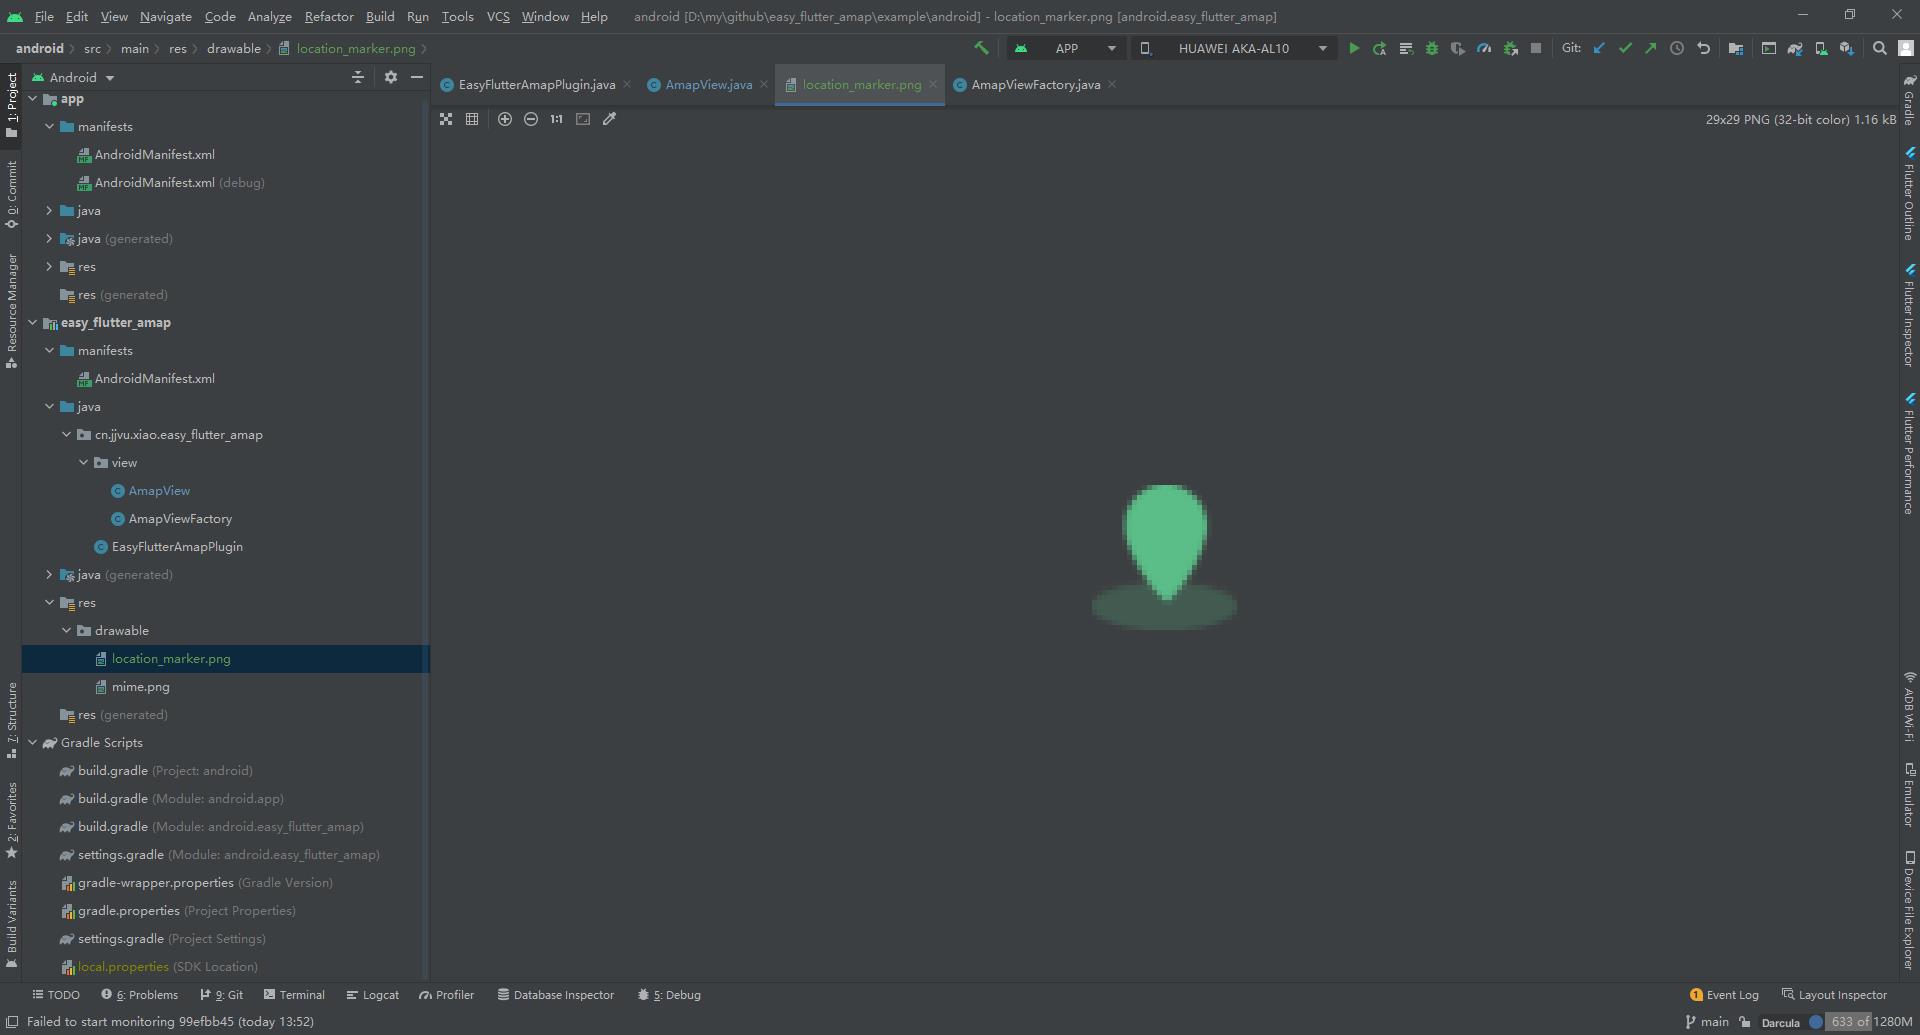Image resolution: width=1920 pixels, height=1035 pixels.
Task: Collapse the easy_flutter_amap module node
Action: click(x=33, y=323)
